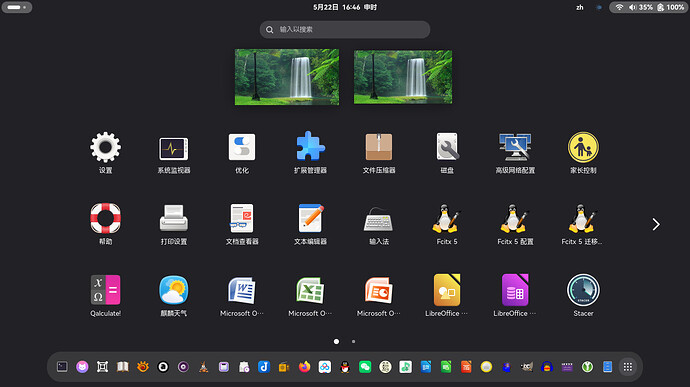Launch Firefox from the dock
This screenshot has height=387, width=690.
click(305, 366)
